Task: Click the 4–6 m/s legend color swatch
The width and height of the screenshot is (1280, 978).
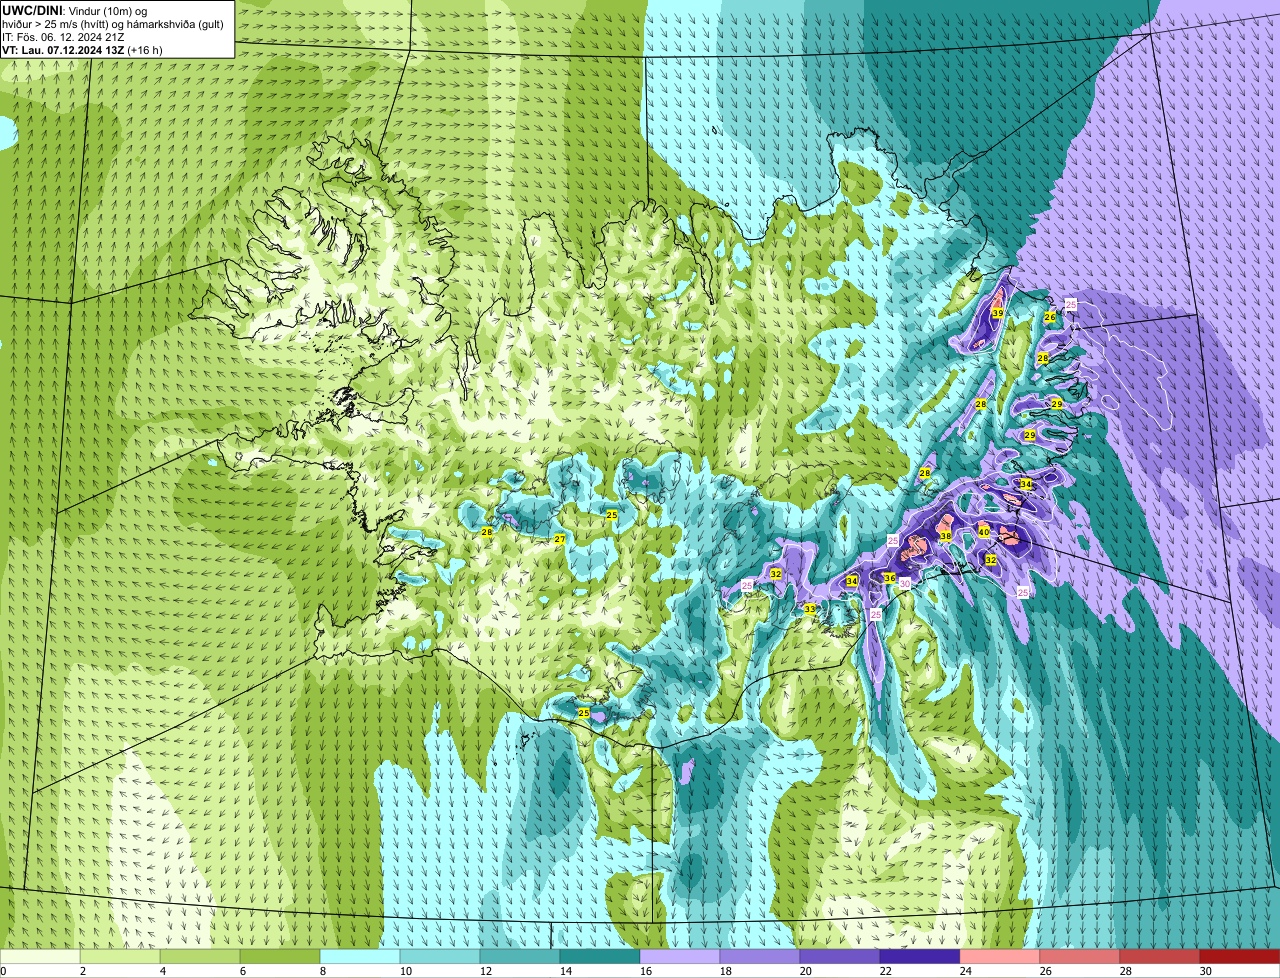Action: point(200,957)
